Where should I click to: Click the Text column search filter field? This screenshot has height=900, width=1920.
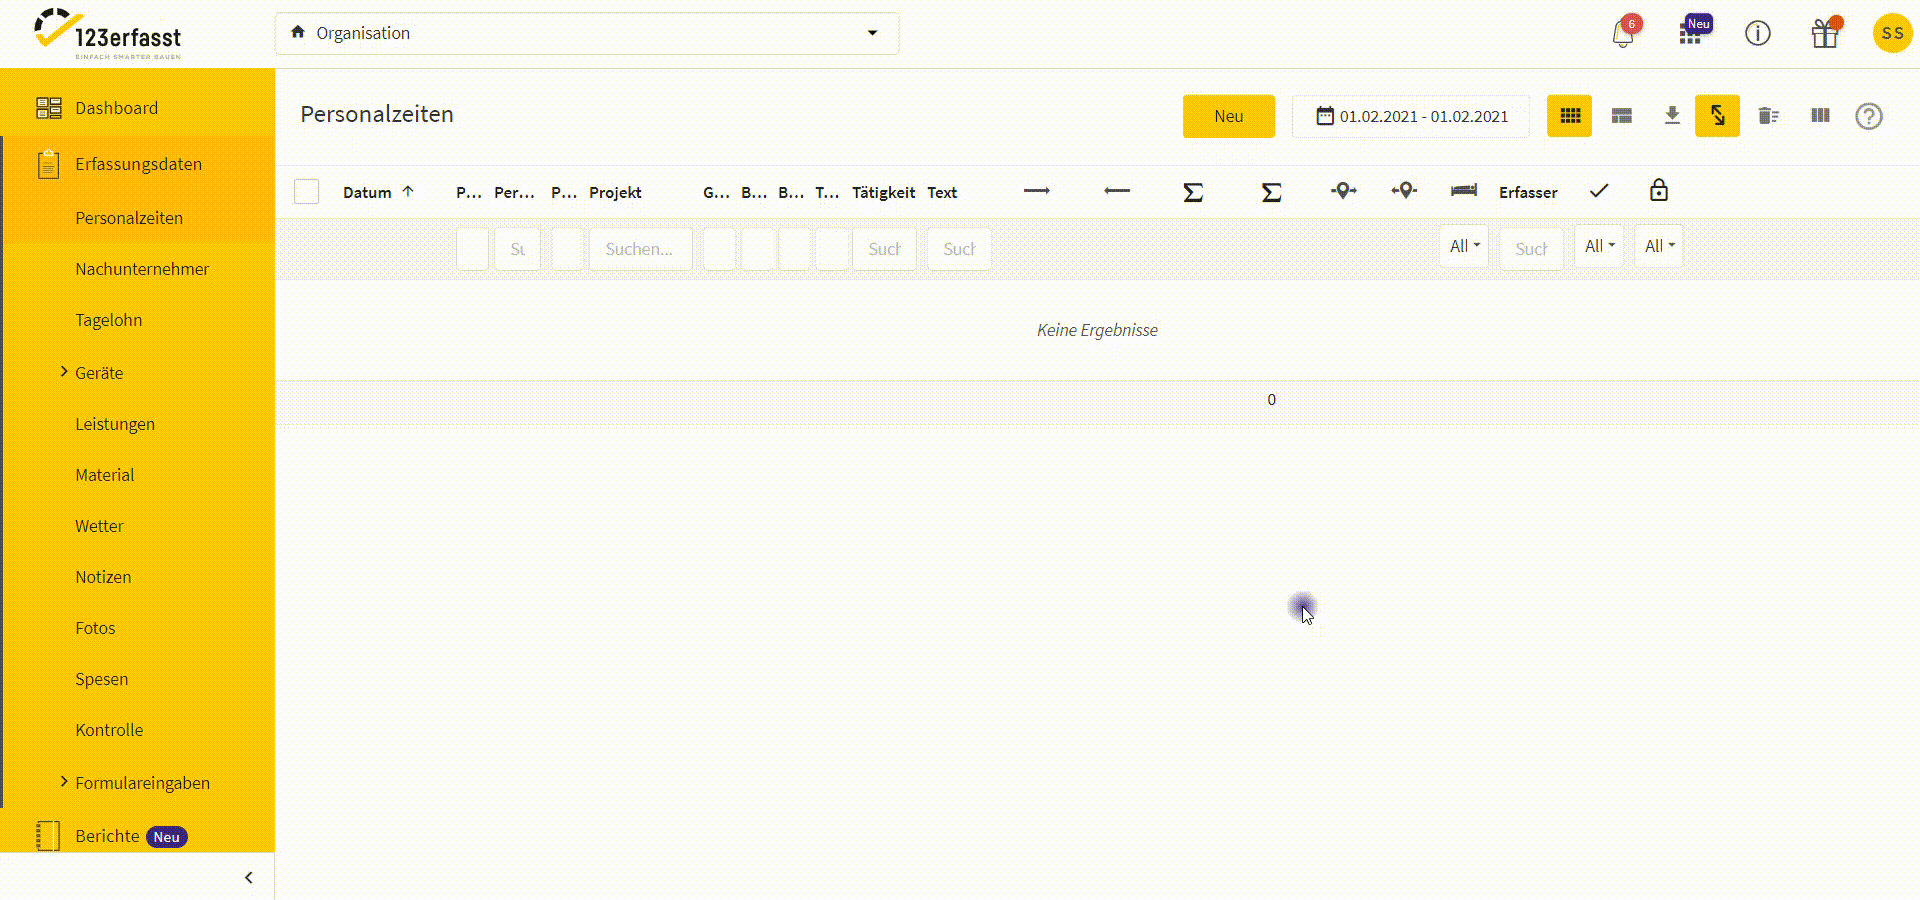(959, 249)
